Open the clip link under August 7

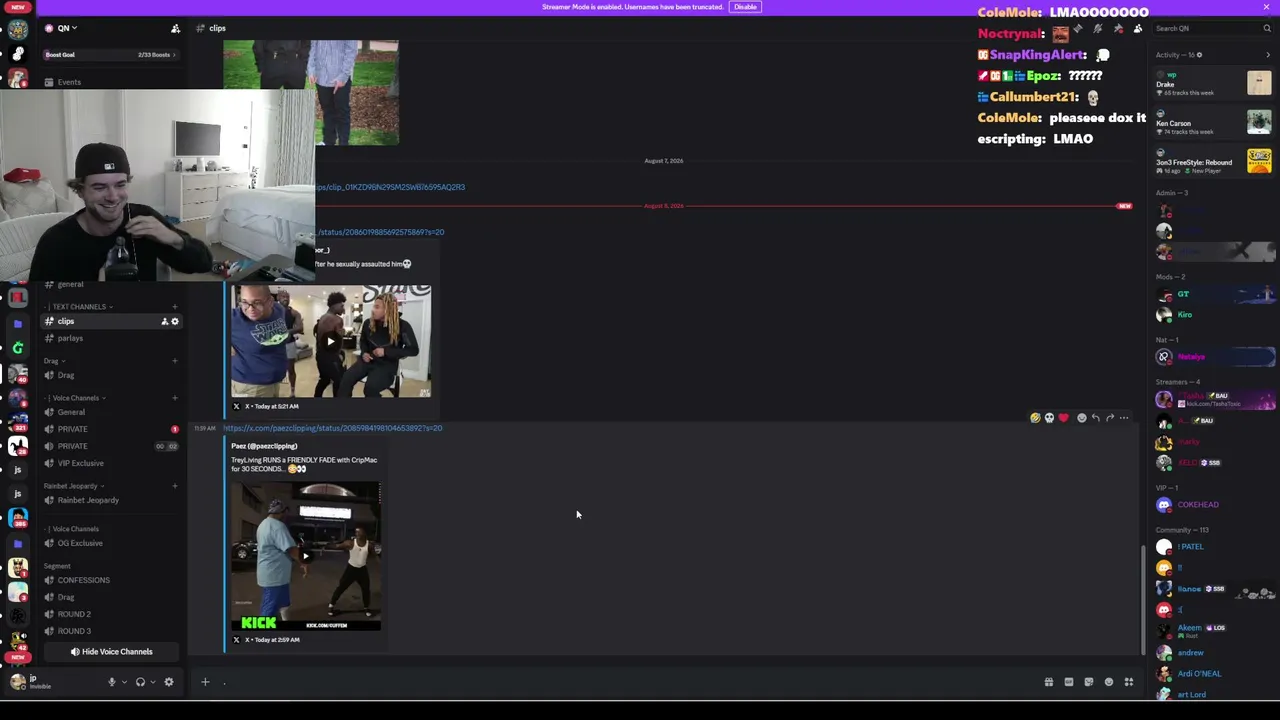tap(391, 187)
